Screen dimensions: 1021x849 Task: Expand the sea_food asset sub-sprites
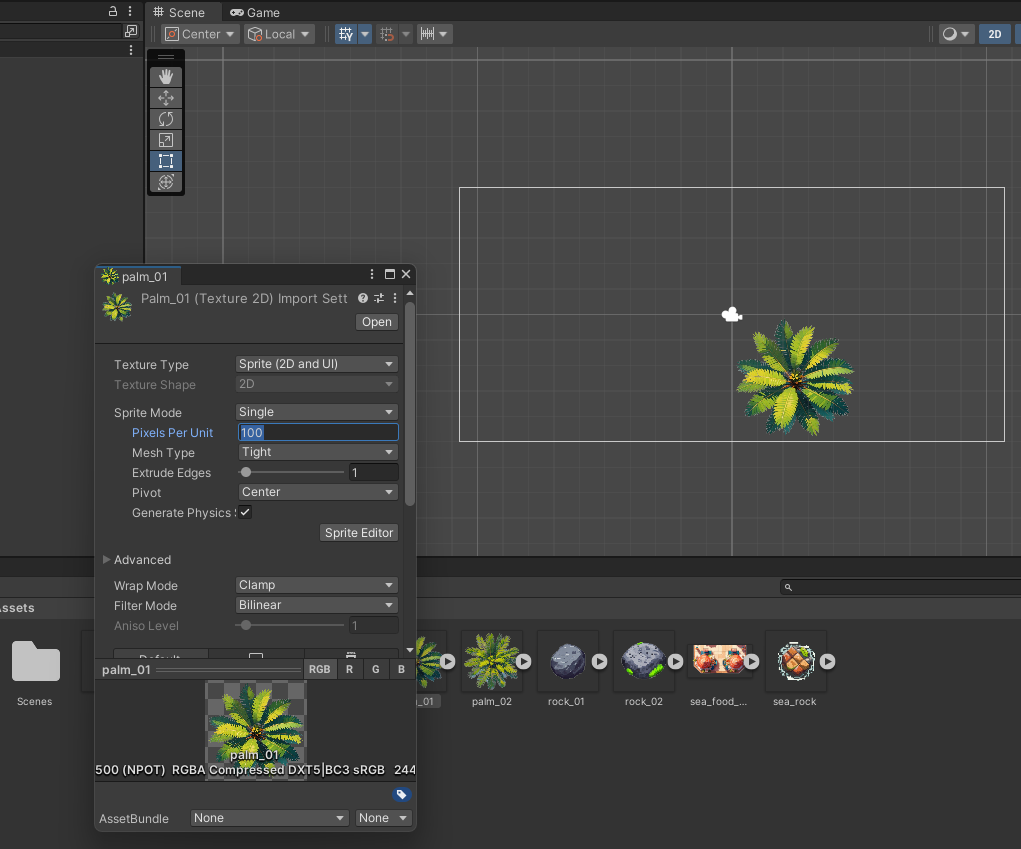[x=751, y=661]
